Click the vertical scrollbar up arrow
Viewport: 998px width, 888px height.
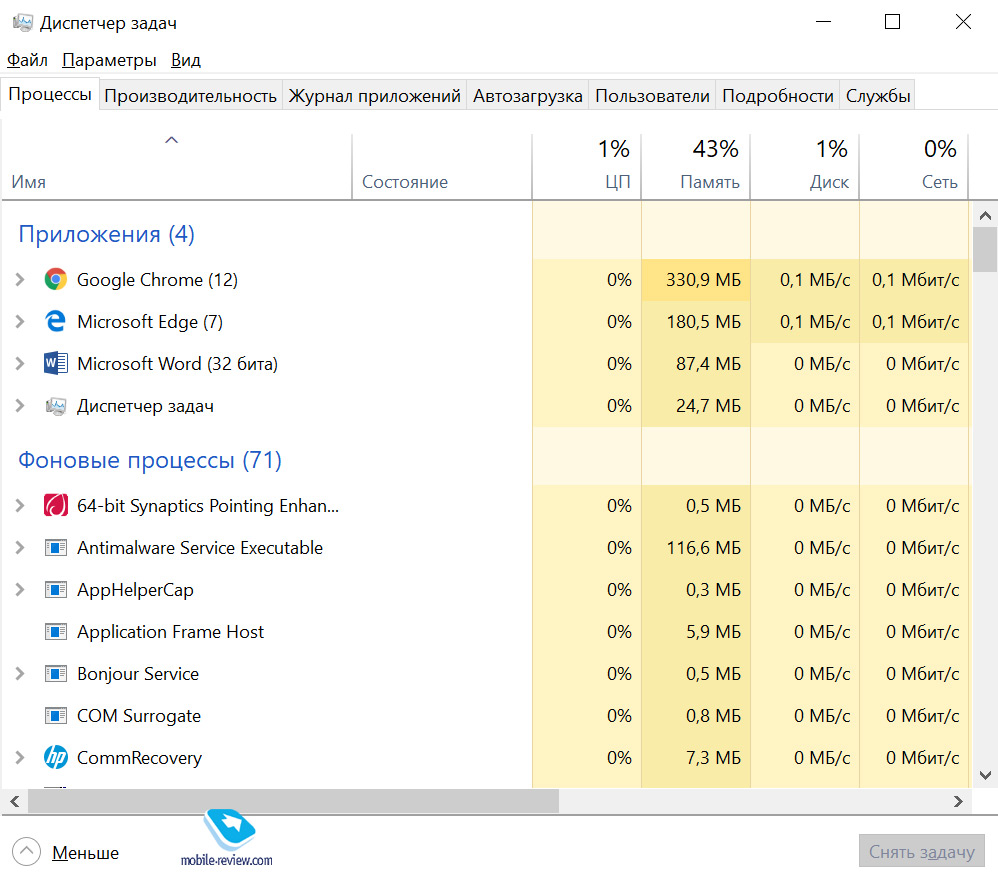(985, 216)
